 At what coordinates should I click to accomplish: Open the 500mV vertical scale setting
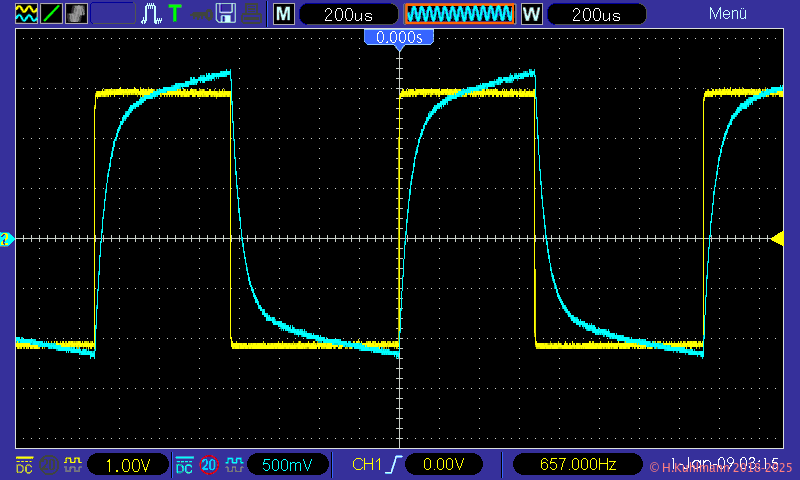[287, 465]
